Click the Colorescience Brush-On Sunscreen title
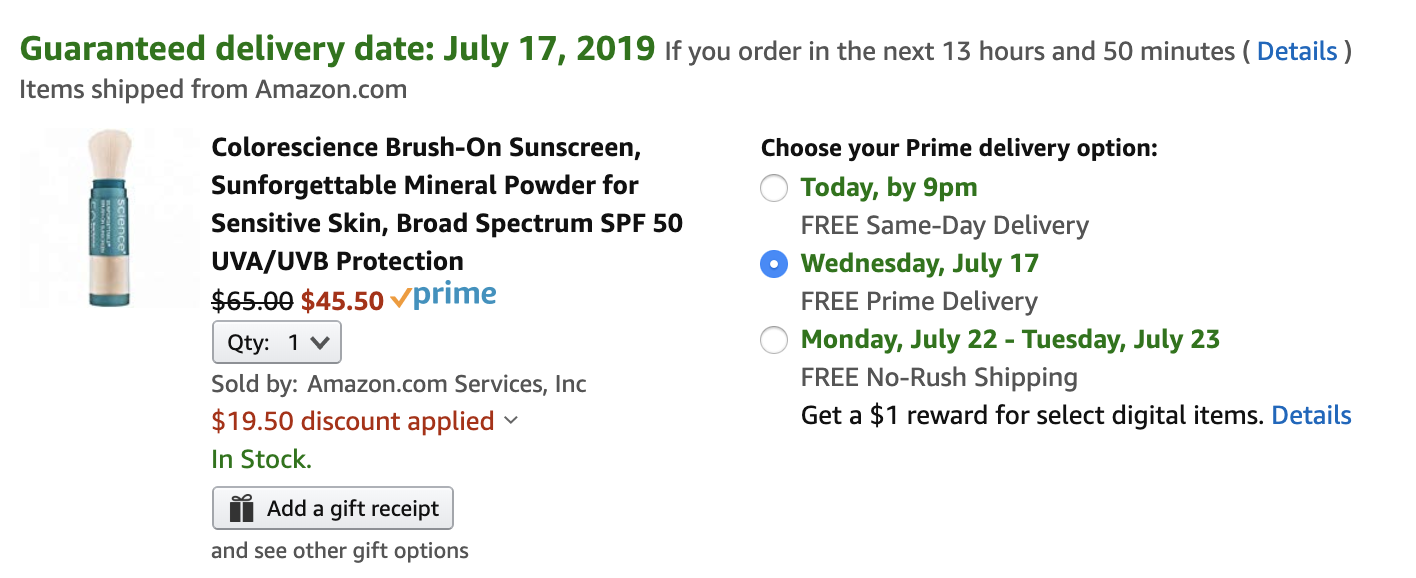This screenshot has width=1416, height=578. point(447,204)
